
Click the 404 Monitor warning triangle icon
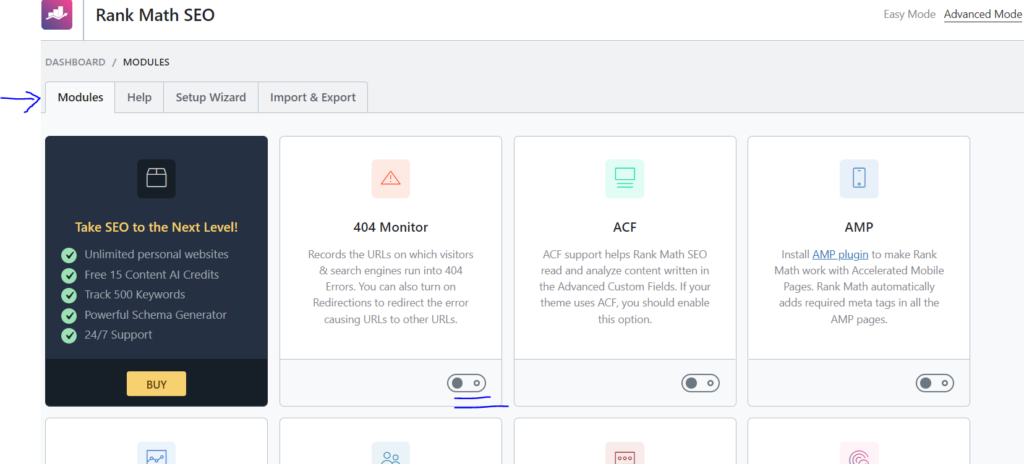pos(391,178)
